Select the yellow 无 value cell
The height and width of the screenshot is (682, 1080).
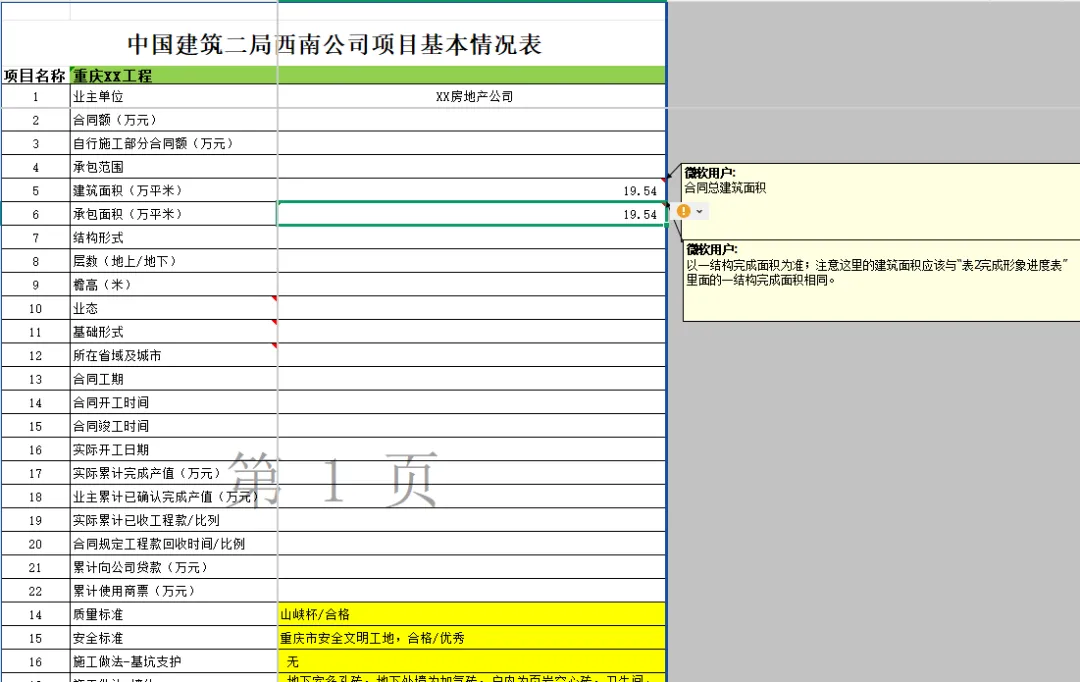click(472, 661)
